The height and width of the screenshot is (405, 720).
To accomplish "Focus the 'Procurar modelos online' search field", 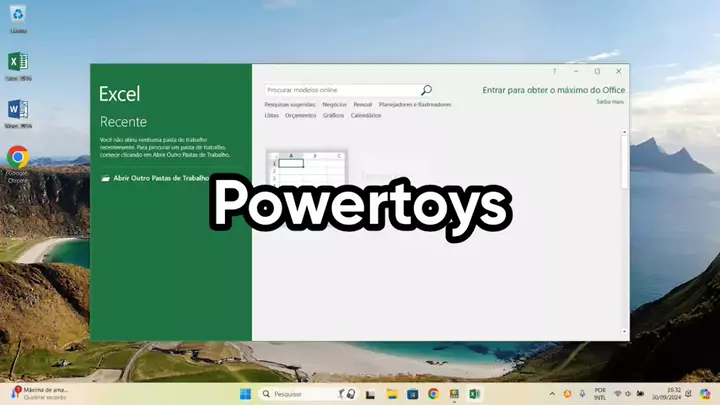I will click(x=340, y=90).
